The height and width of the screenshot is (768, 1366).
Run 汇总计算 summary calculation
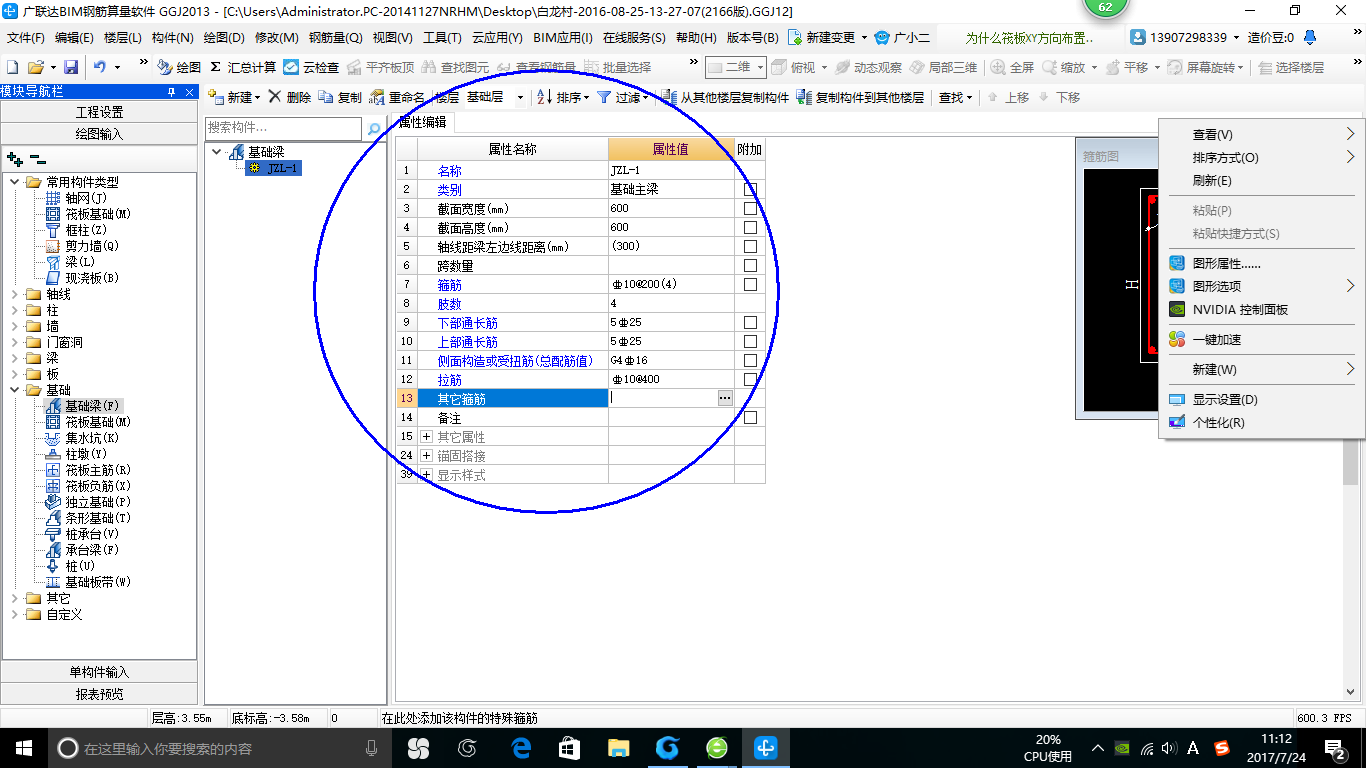(x=243, y=67)
